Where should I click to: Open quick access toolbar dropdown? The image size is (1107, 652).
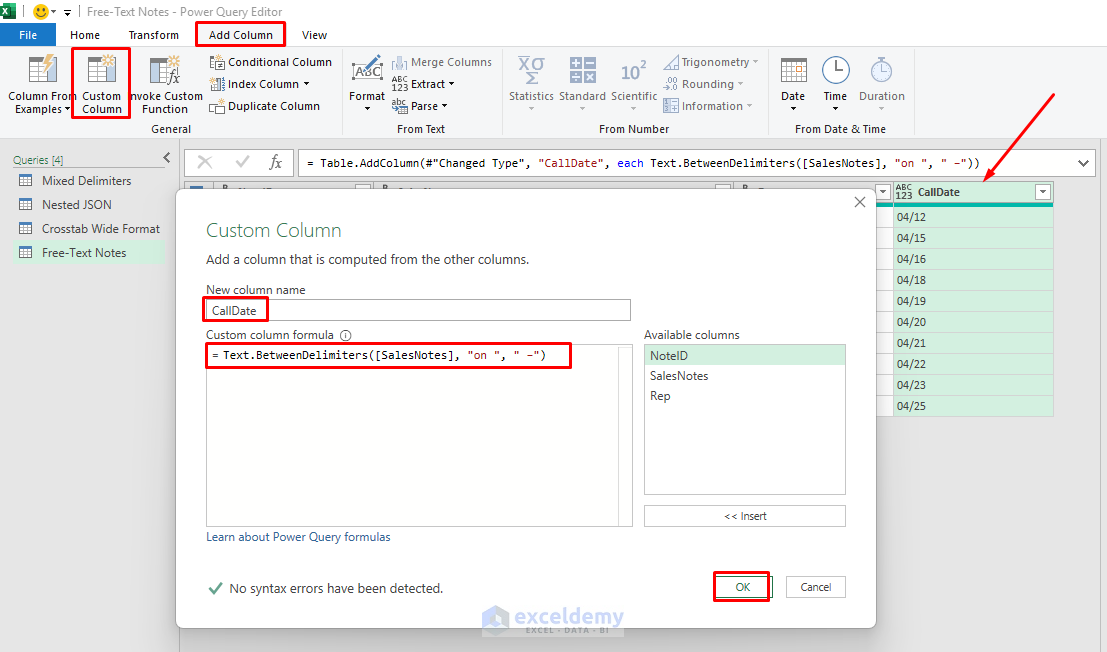[67, 13]
